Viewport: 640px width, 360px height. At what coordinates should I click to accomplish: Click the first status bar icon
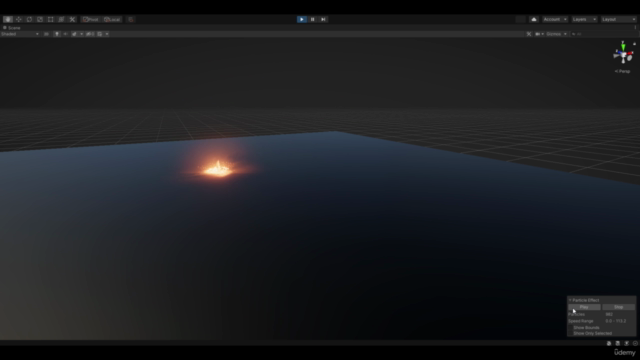(x=609, y=343)
